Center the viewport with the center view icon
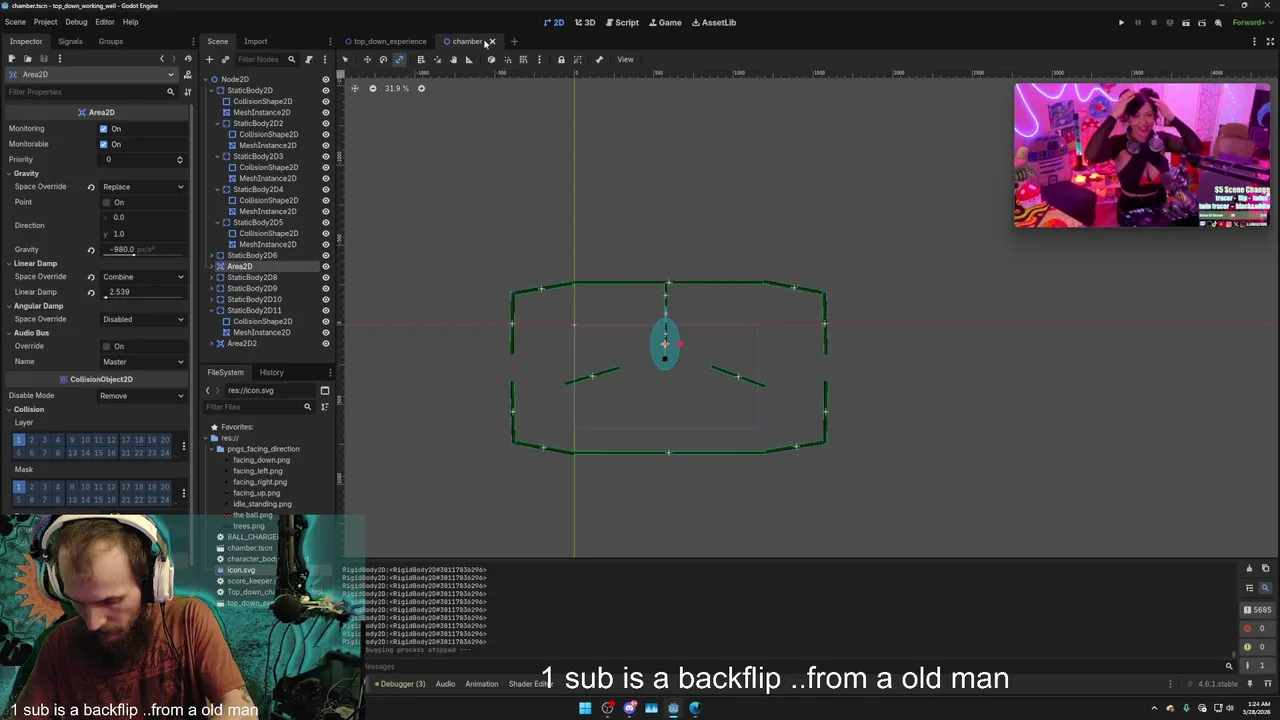This screenshot has width=1280, height=720. (x=355, y=88)
